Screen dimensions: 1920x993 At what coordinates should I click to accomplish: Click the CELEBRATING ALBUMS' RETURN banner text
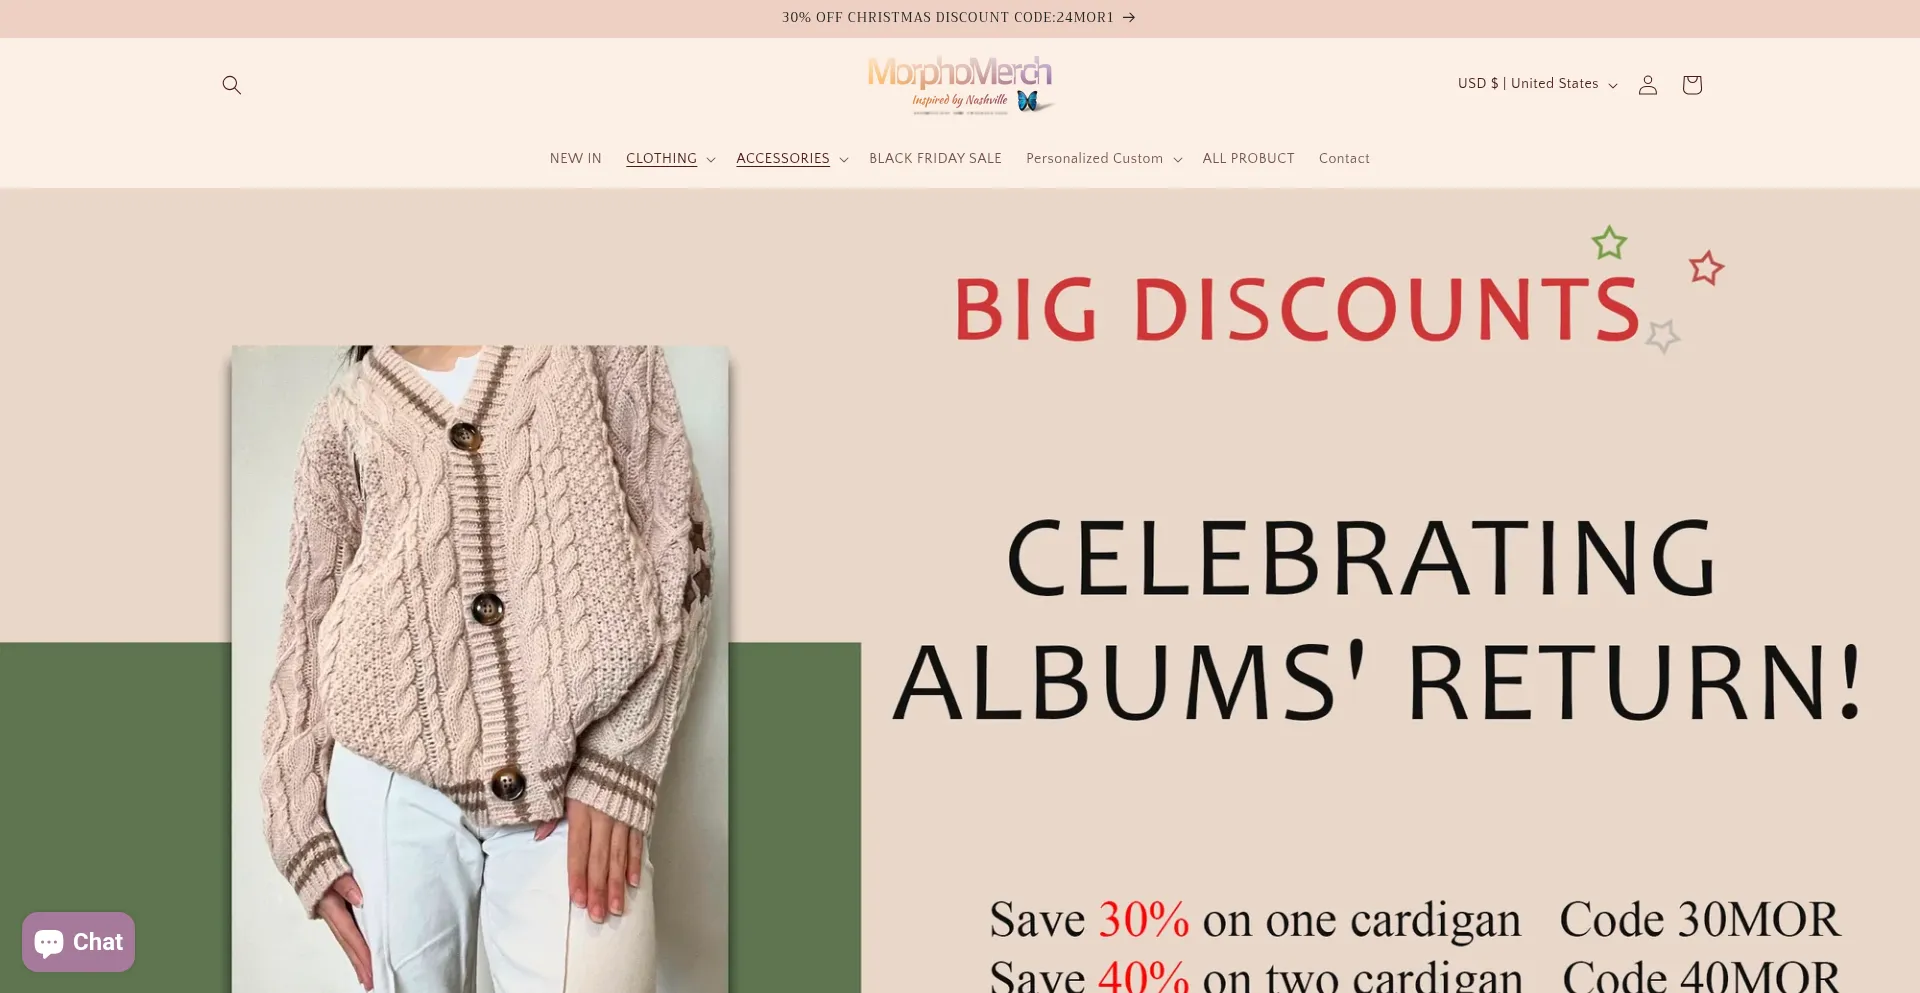click(1377, 619)
